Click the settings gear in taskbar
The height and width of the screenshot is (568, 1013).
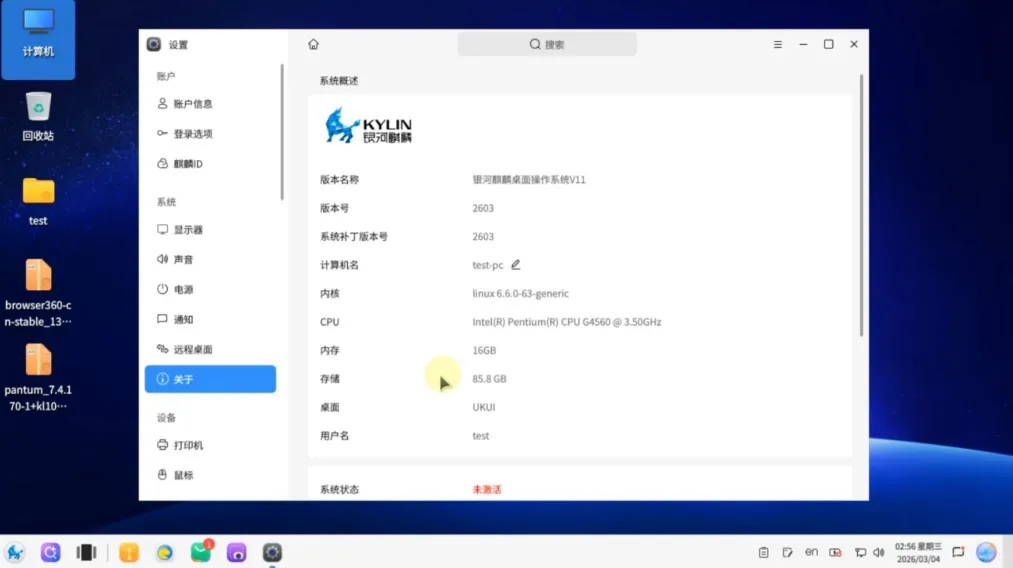point(272,552)
